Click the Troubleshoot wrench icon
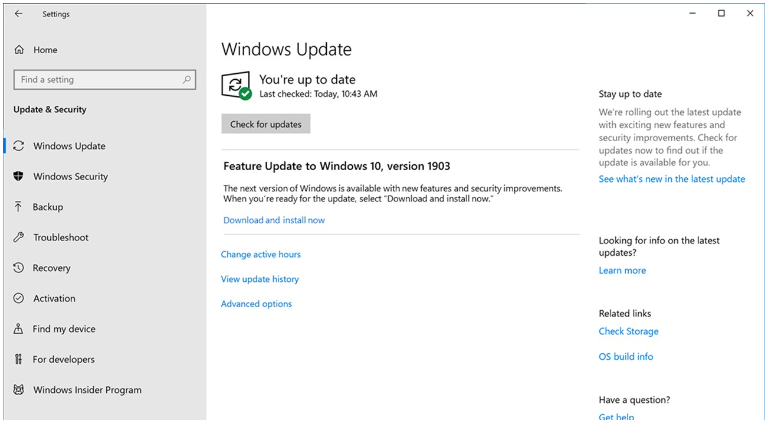 pos(19,237)
